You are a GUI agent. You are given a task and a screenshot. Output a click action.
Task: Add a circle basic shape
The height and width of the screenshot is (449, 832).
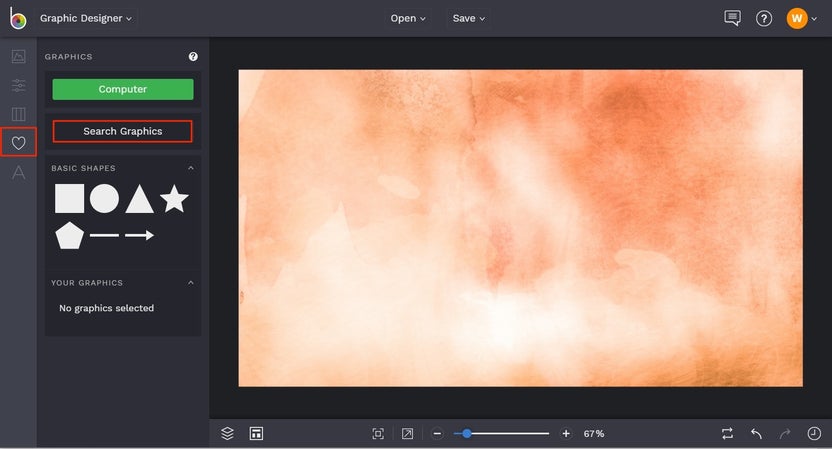click(105, 198)
